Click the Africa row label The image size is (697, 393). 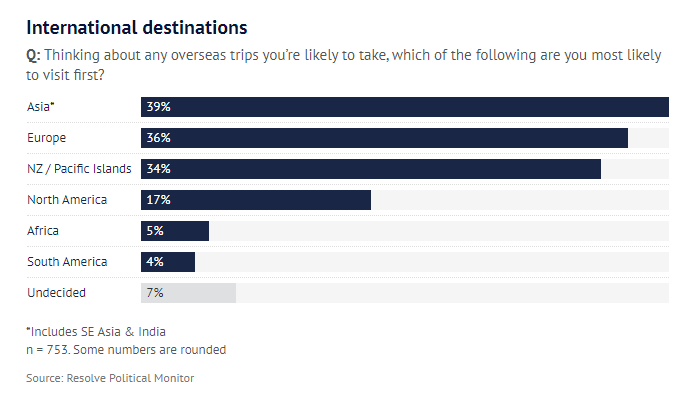coord(43,231)
